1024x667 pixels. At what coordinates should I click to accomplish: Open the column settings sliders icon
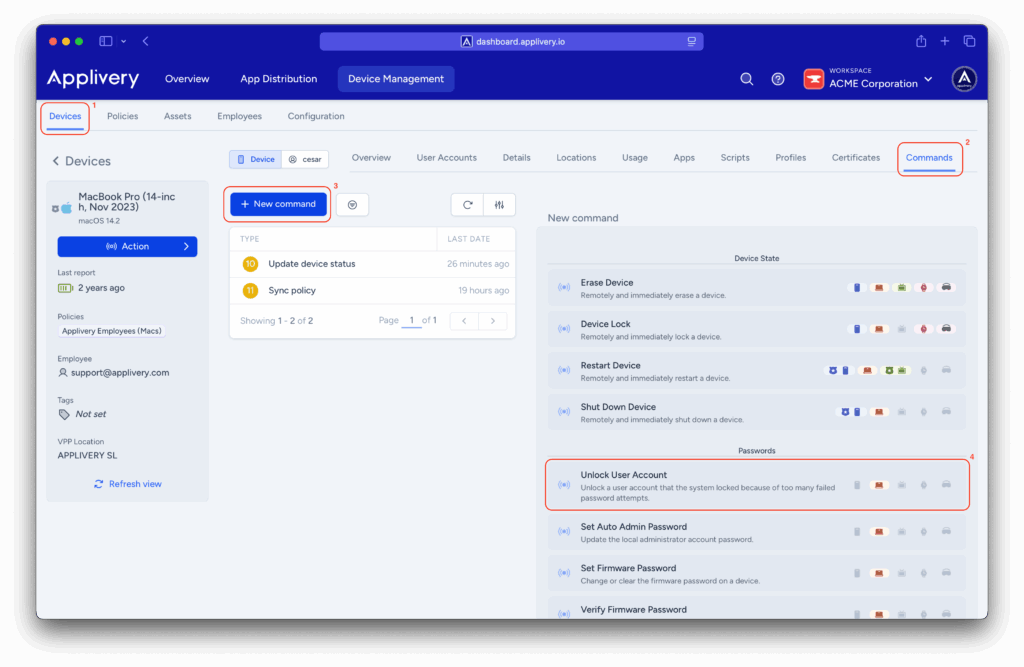click(x=499, y=204)
